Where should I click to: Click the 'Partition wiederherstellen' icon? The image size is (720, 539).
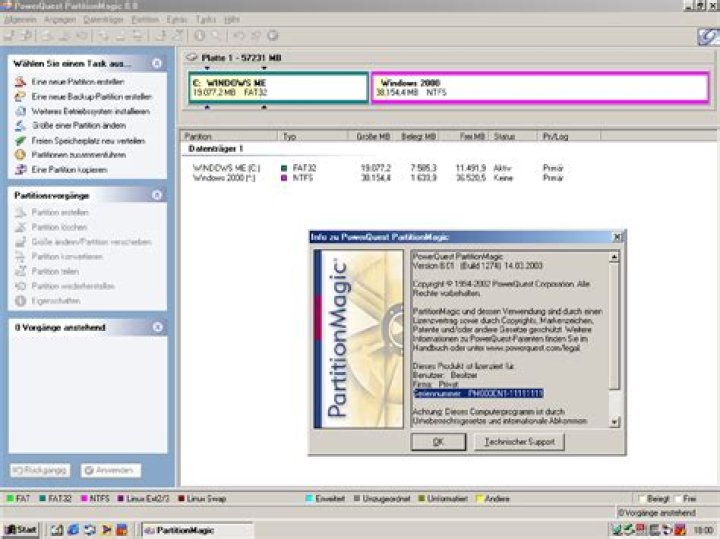click(x=20, y=286)
